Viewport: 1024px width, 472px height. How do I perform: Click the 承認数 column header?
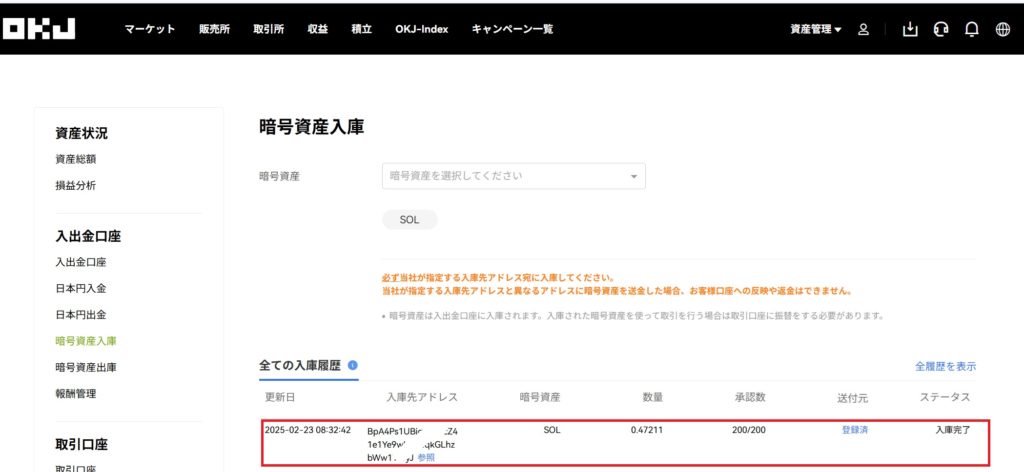coord(750,398)
